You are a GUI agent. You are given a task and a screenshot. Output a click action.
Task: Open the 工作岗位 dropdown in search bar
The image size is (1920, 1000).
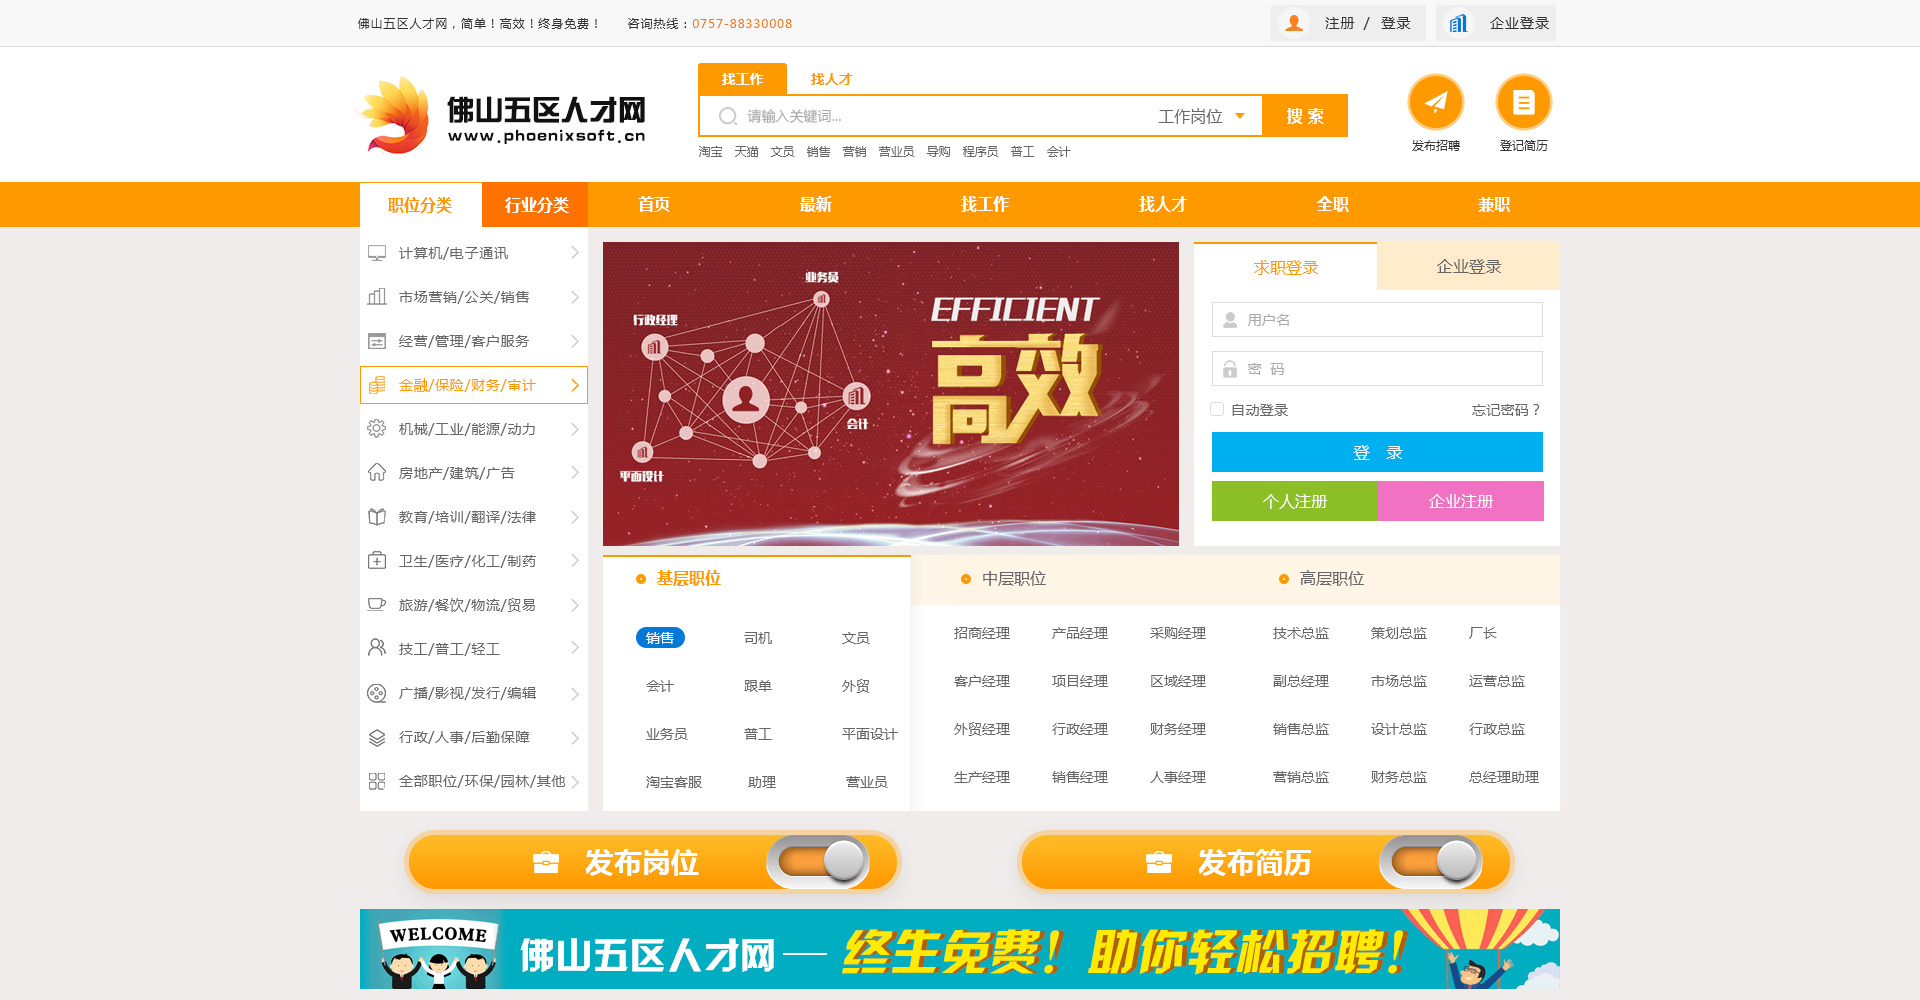click(x=1201, y=116)
